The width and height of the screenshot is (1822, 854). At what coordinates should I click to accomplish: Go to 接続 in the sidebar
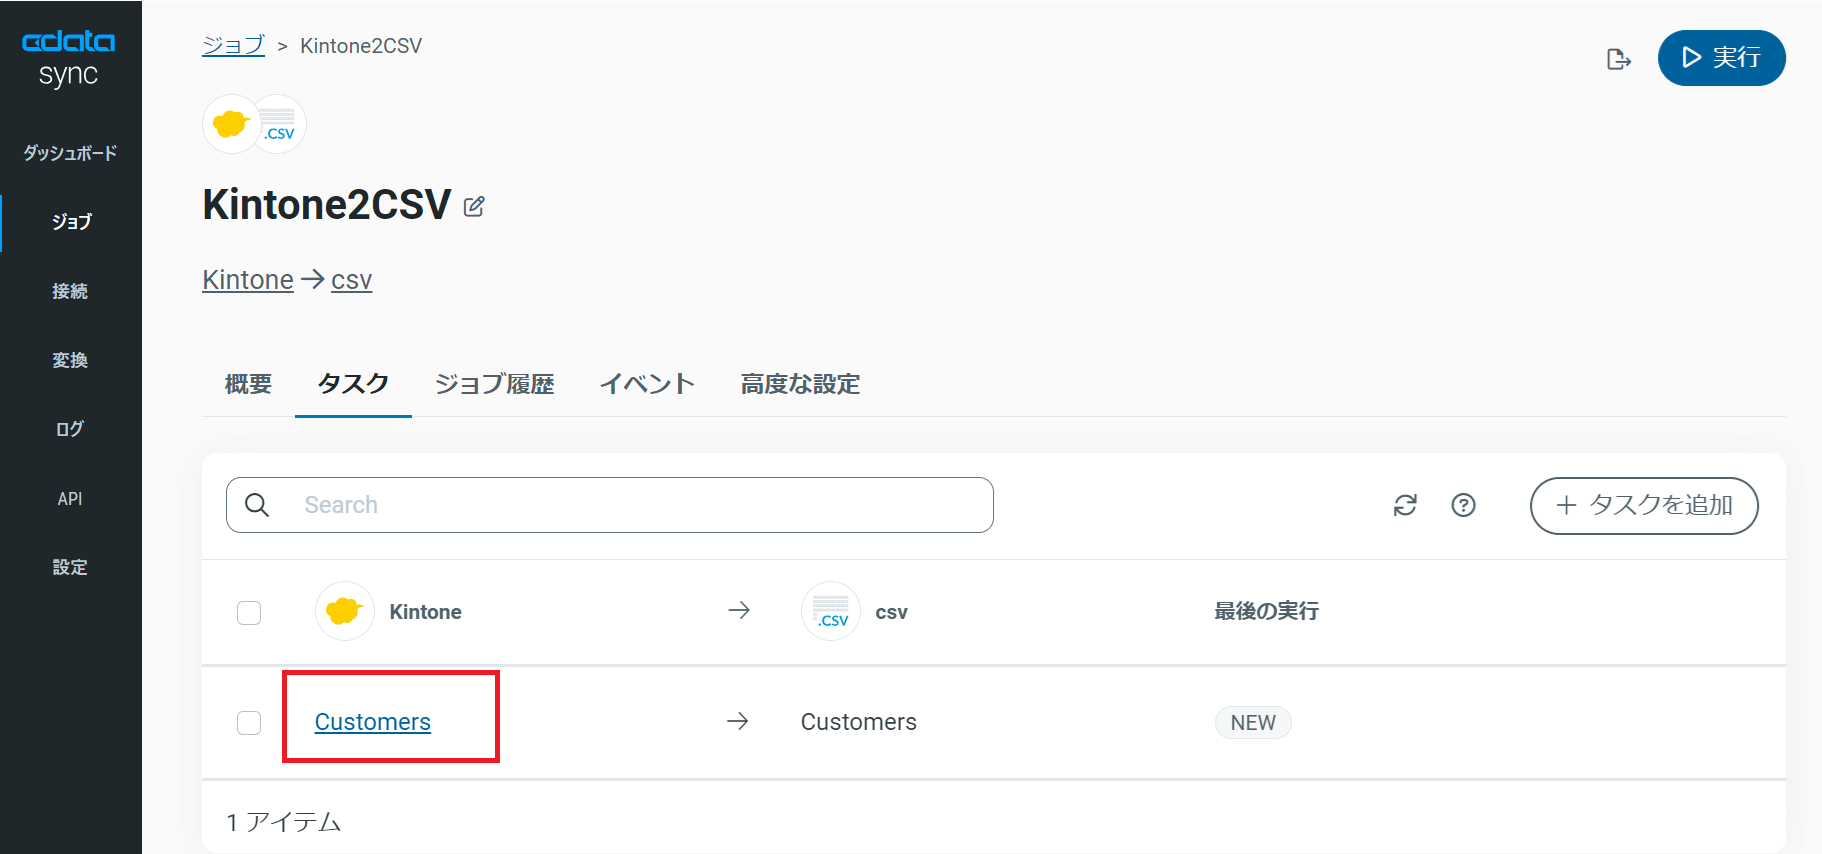[x=70, y=291]
